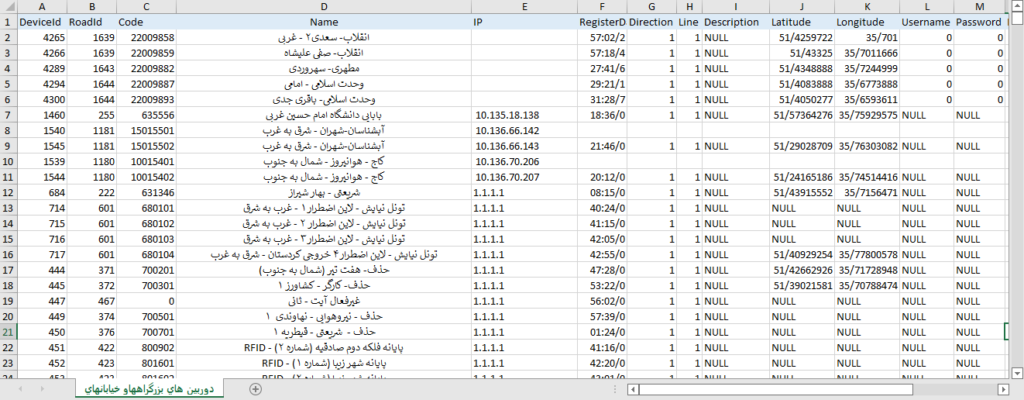Select the cell with code 22009858

[146, 37]
